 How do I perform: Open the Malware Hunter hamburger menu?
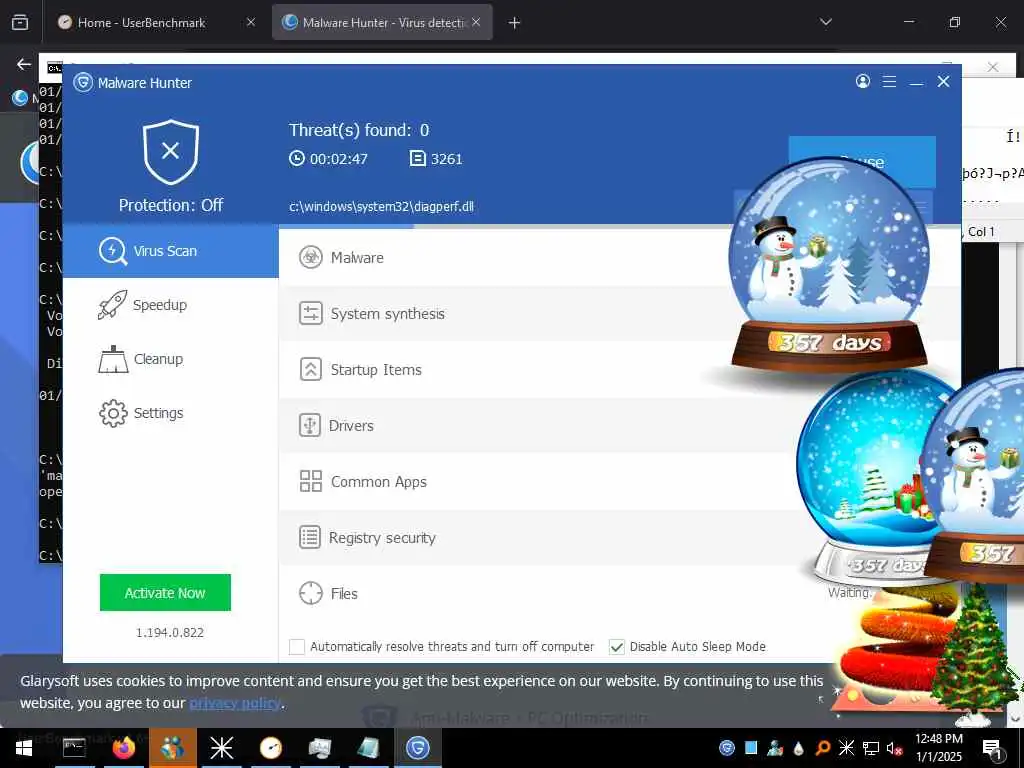(x=889, y=82)
